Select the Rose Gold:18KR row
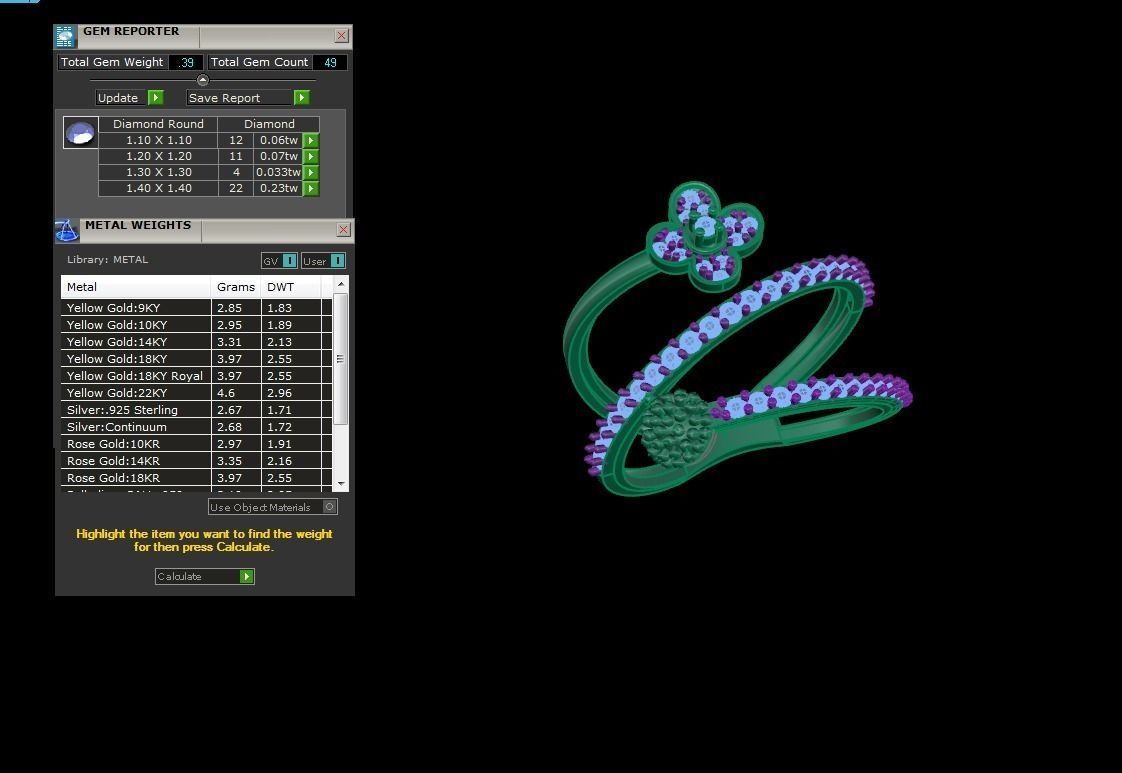 [196, 478]
